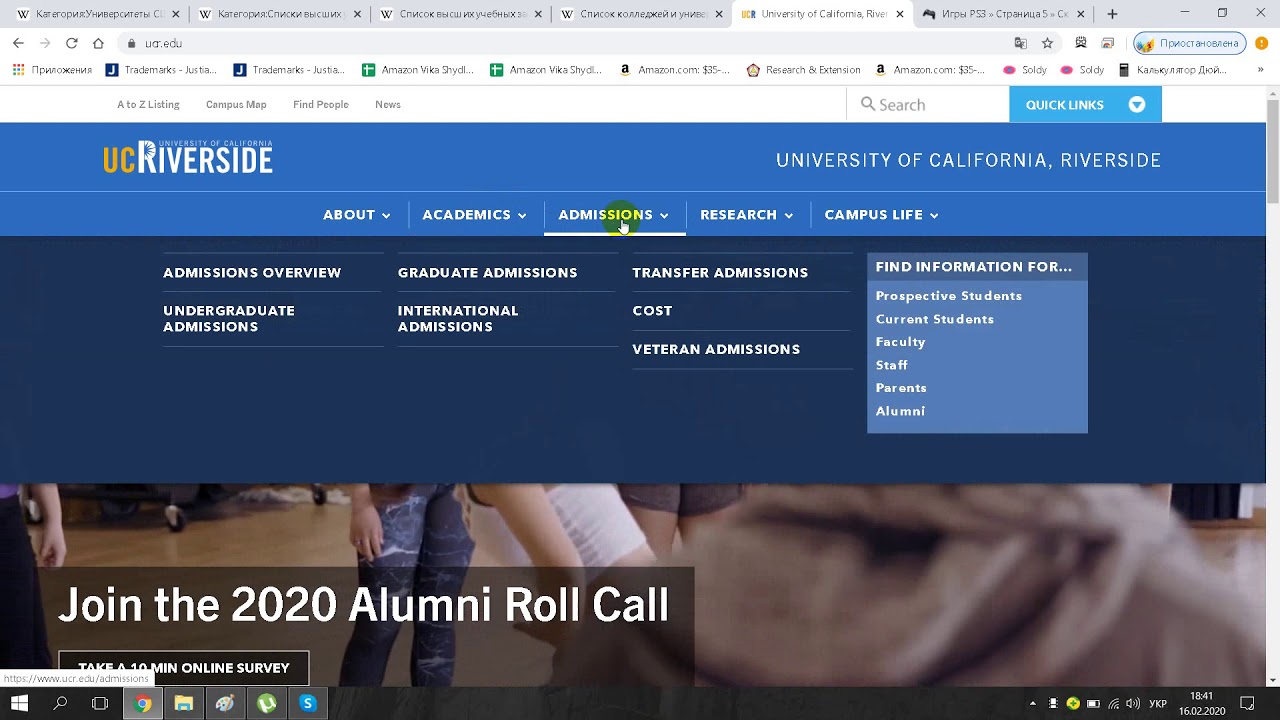The height and width of the screenshot is (720, 1280).
Task: Click the search magnifier icon on UCR site
Action: coord(868,104)
